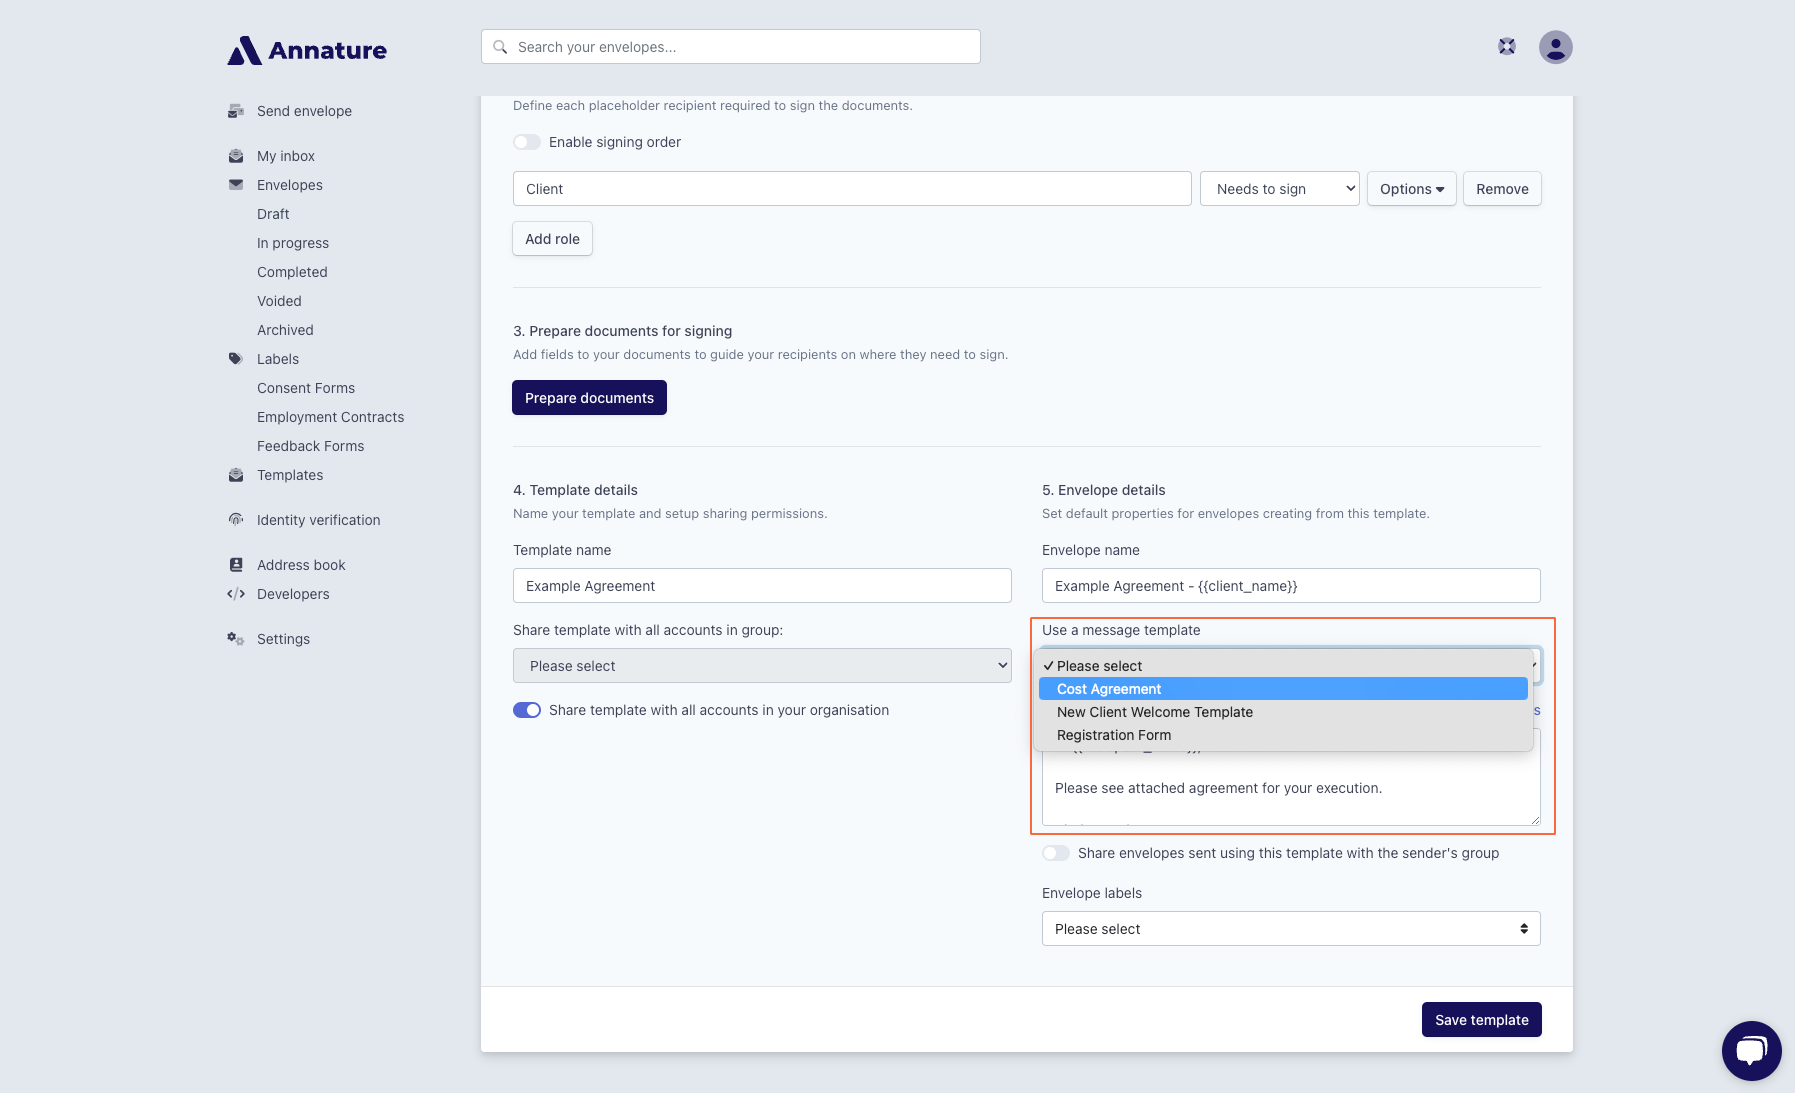The image size is (1795, 1093).
Task: Click the Developers code icon
Action: (x=236, y=594)
